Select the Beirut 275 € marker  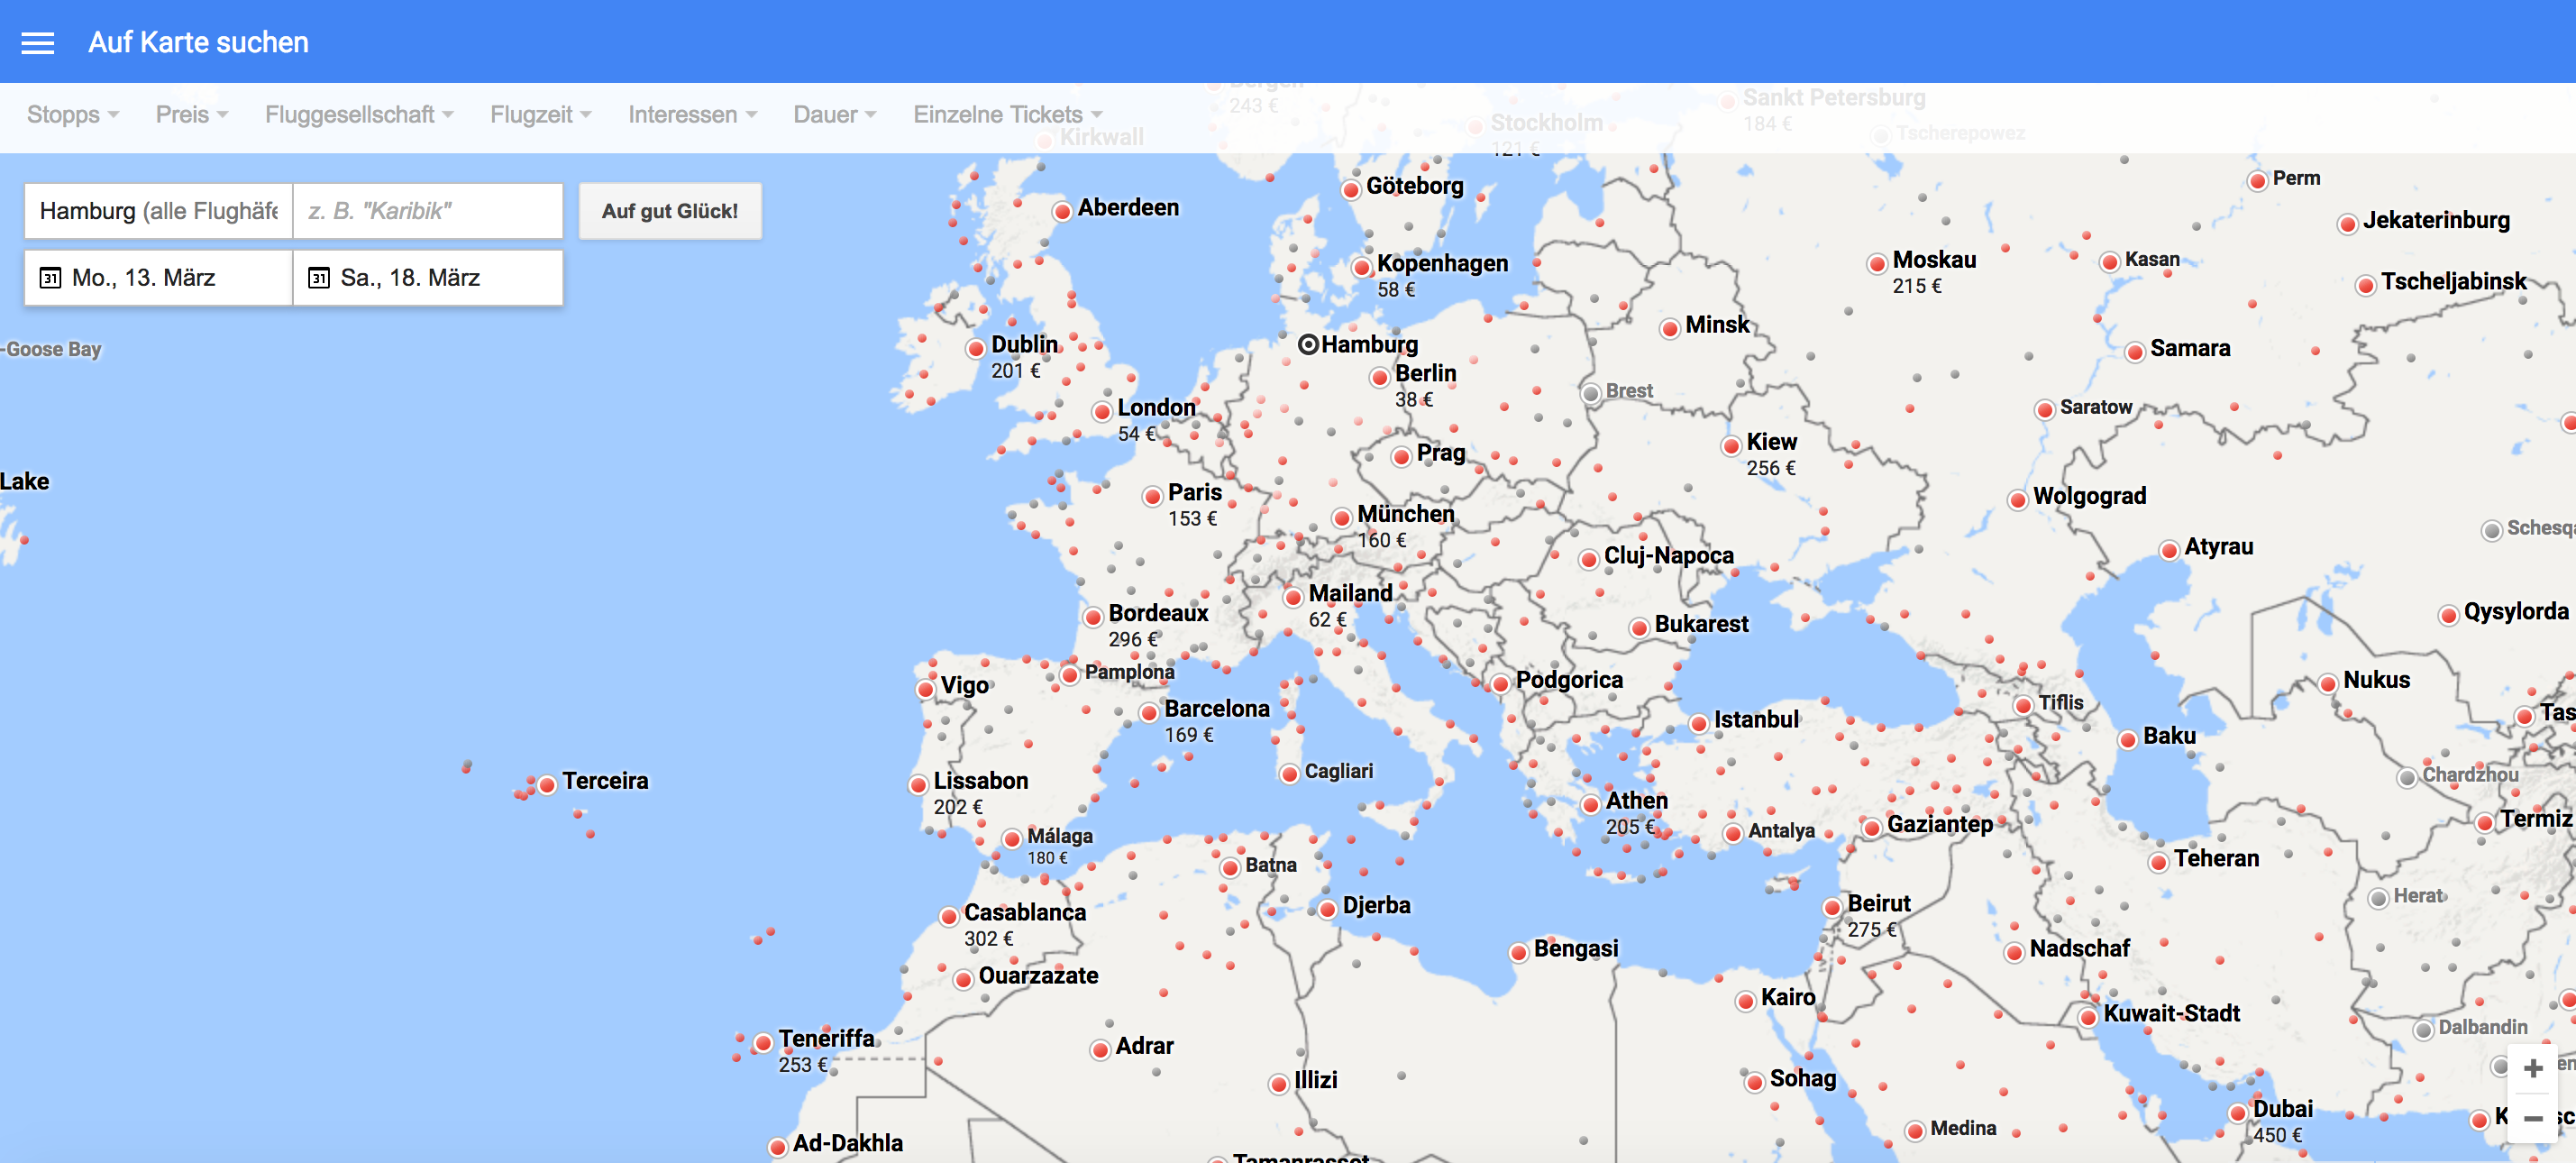point(1833,907)
